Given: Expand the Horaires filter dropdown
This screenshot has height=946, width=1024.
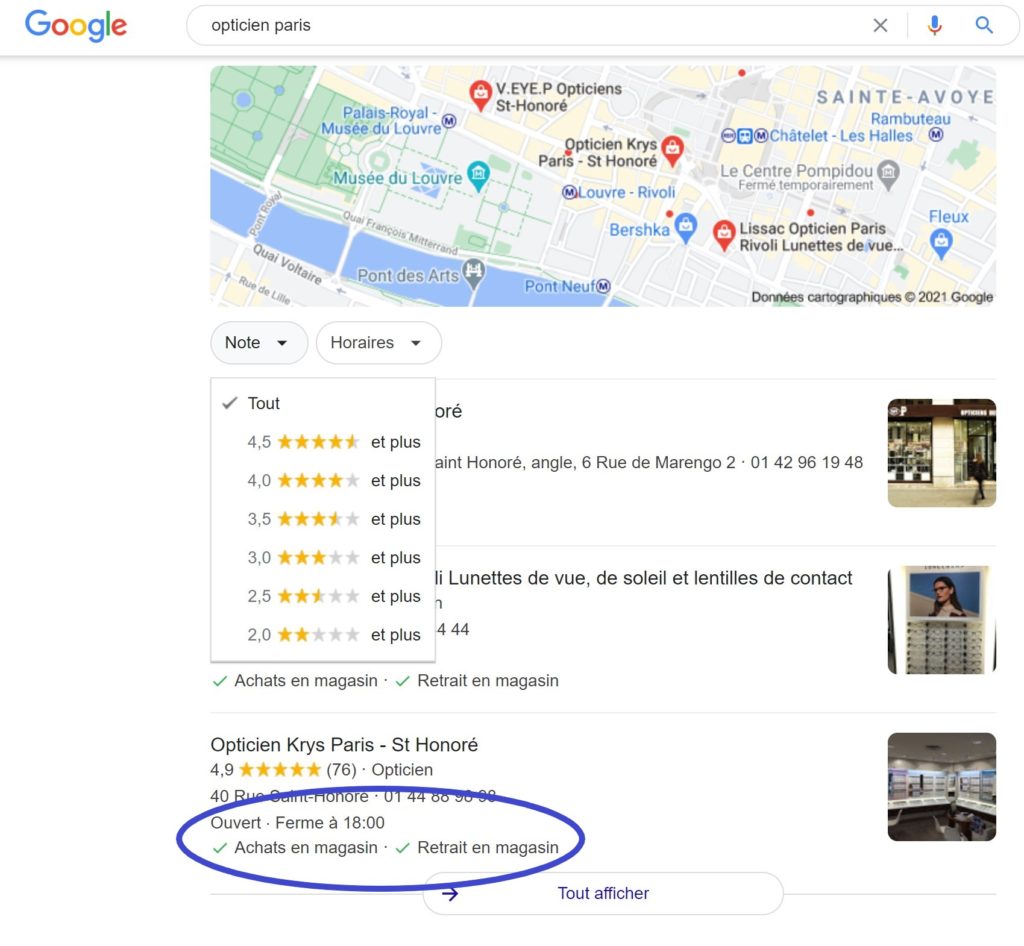Looking at the screenshot, I should tap(379, 343).
